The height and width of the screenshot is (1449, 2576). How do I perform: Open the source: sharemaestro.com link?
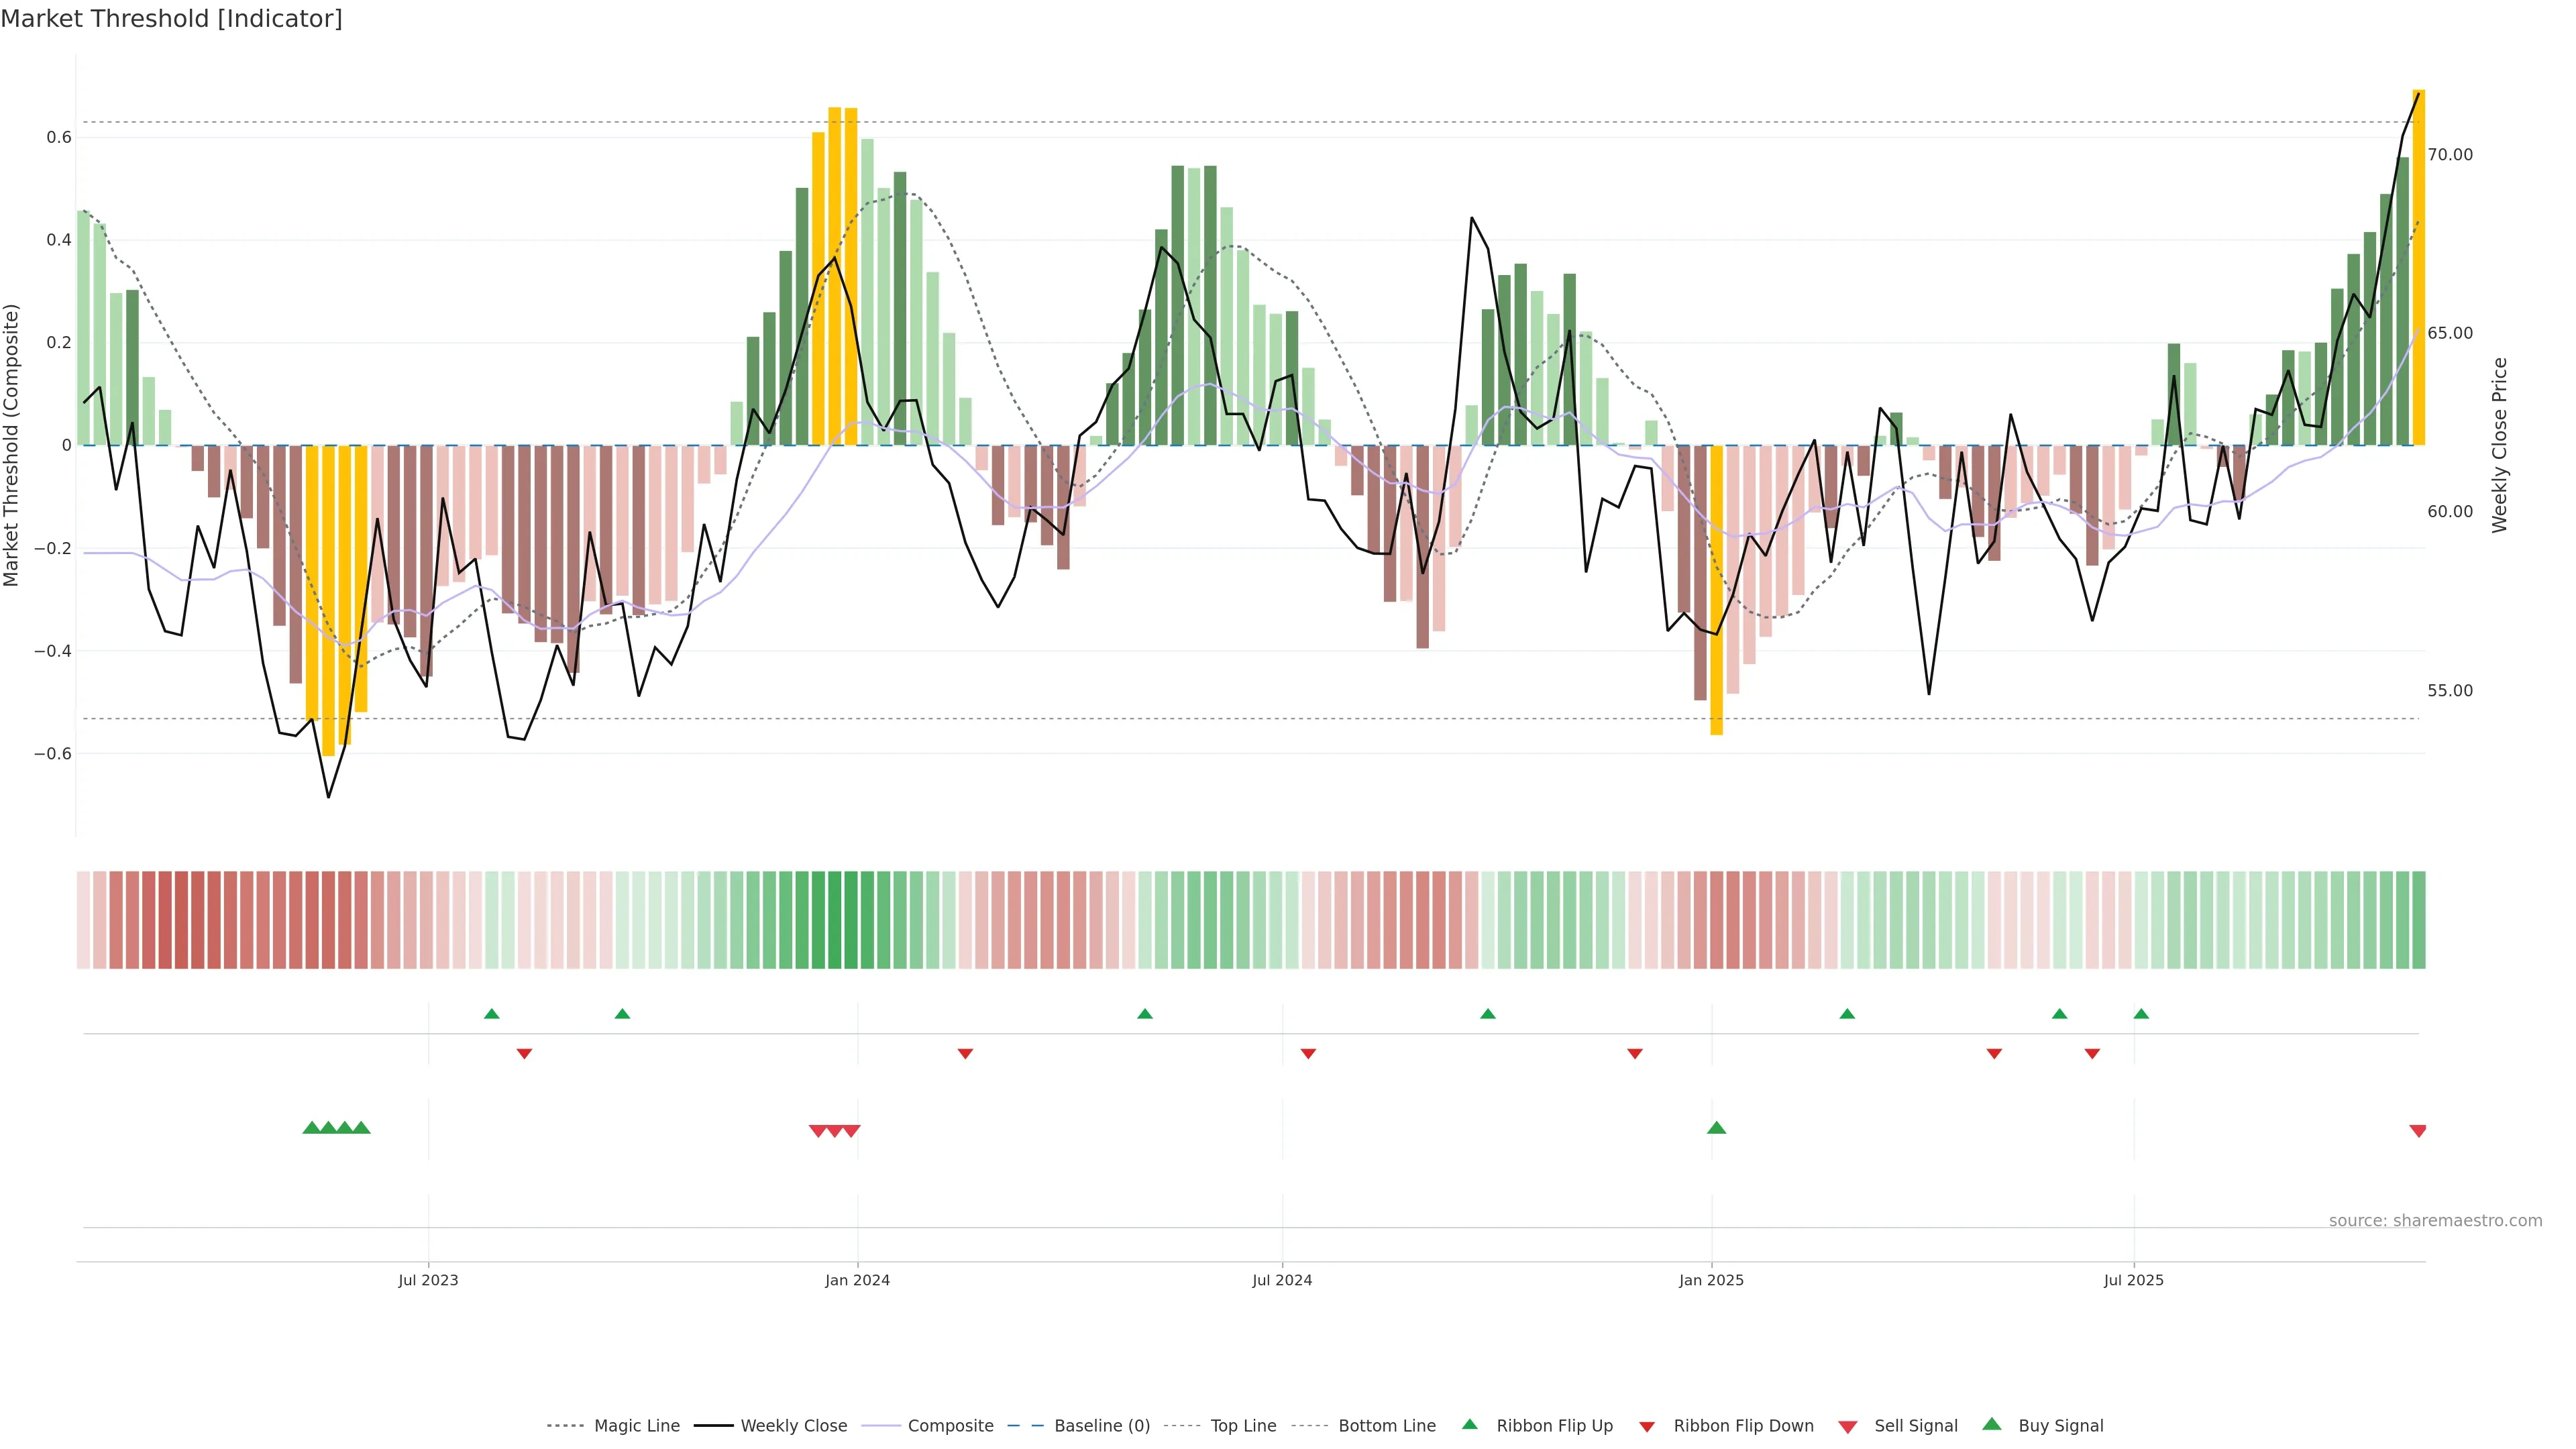[2435, 1221]
